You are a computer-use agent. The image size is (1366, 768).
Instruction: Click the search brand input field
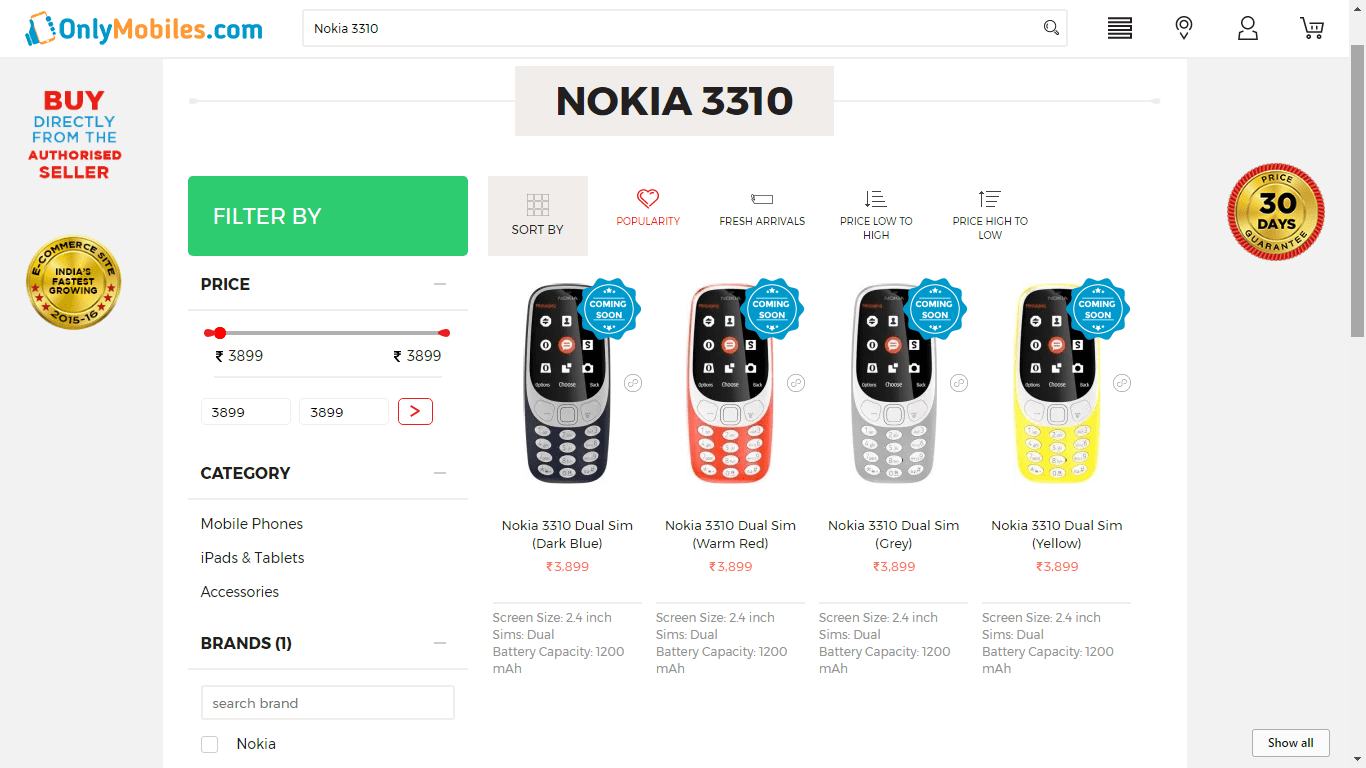click(328, 703)
